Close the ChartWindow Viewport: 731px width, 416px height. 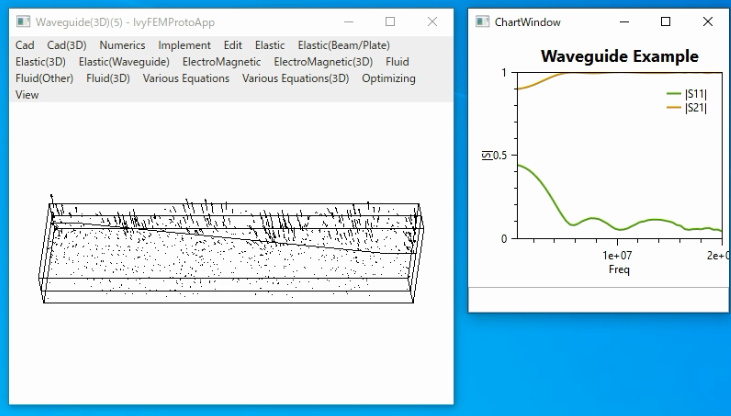pos(707,21)
